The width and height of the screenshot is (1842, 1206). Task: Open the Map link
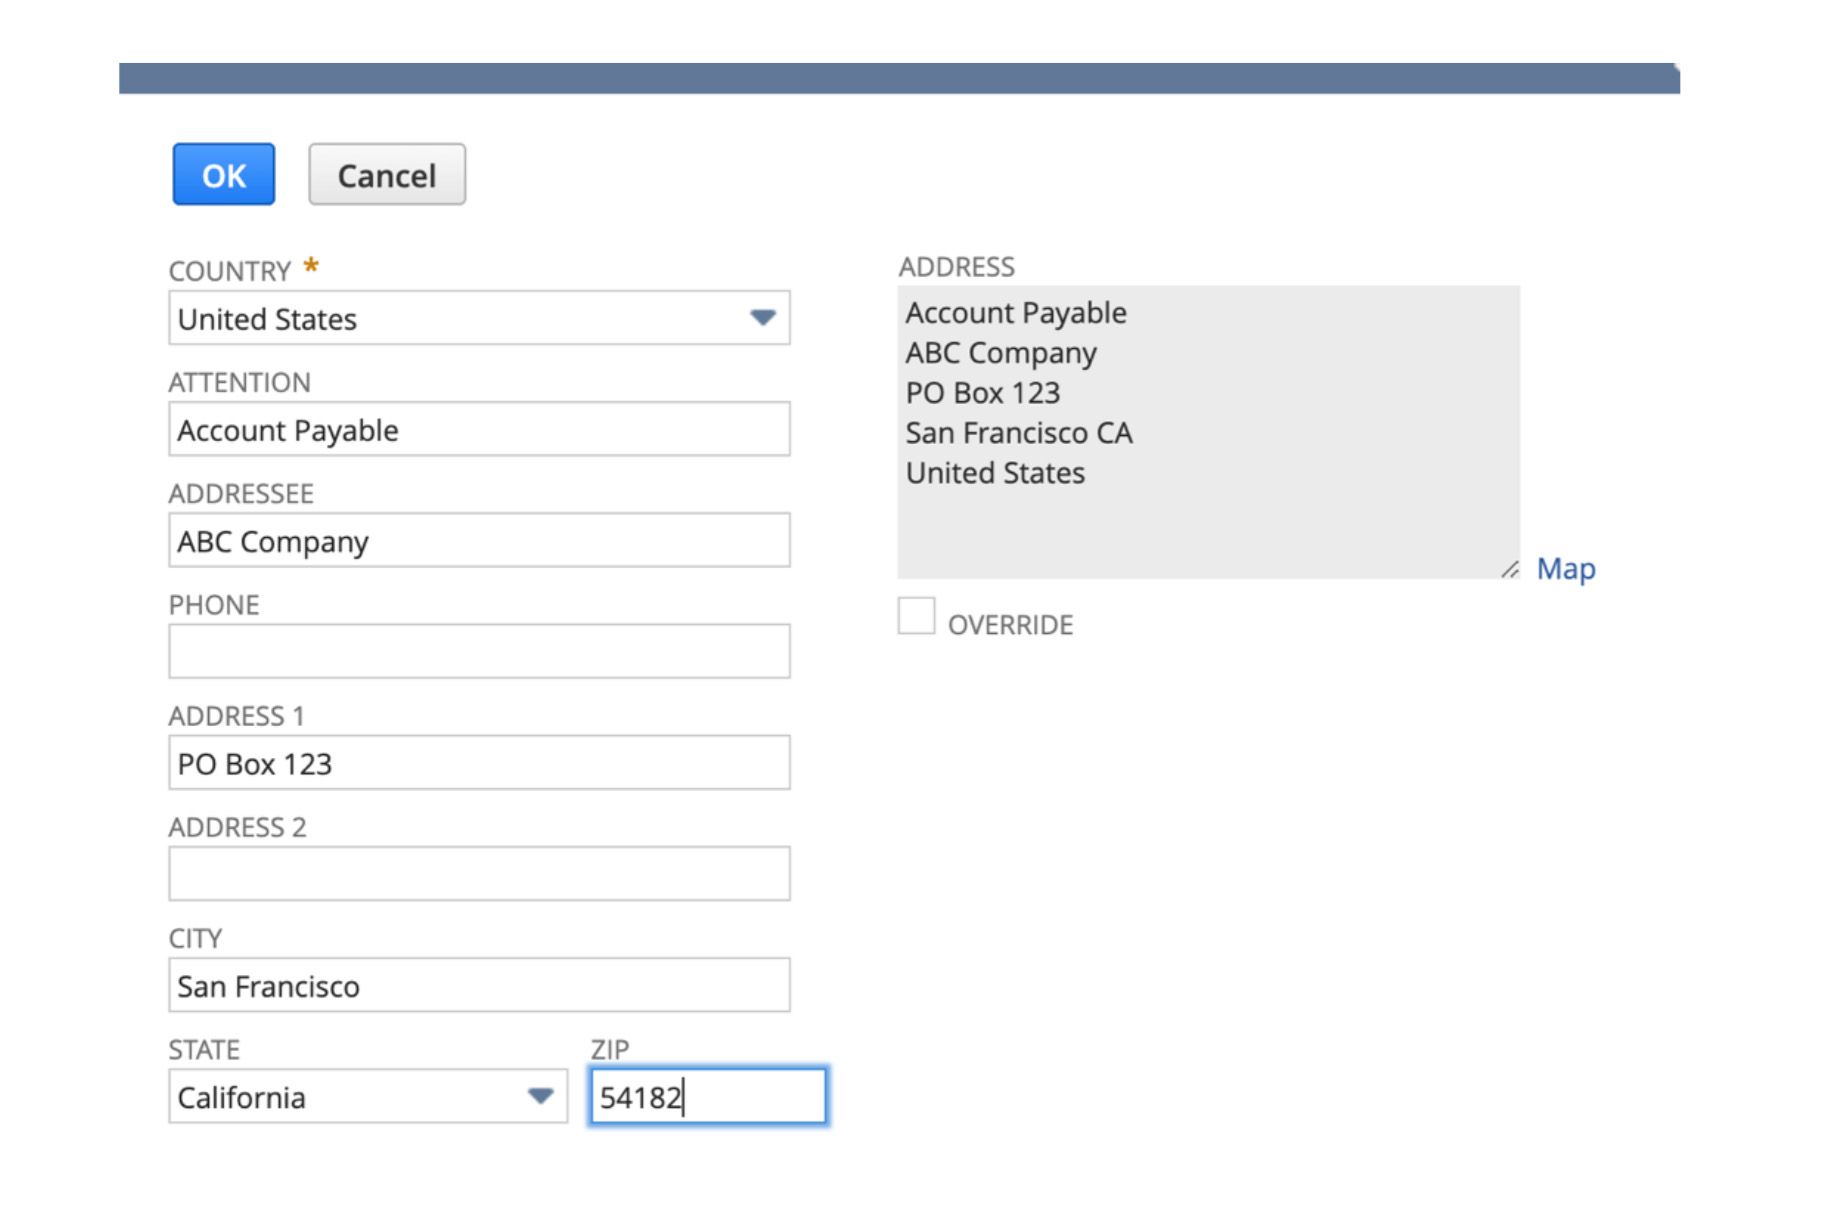tap(1566, 568)
